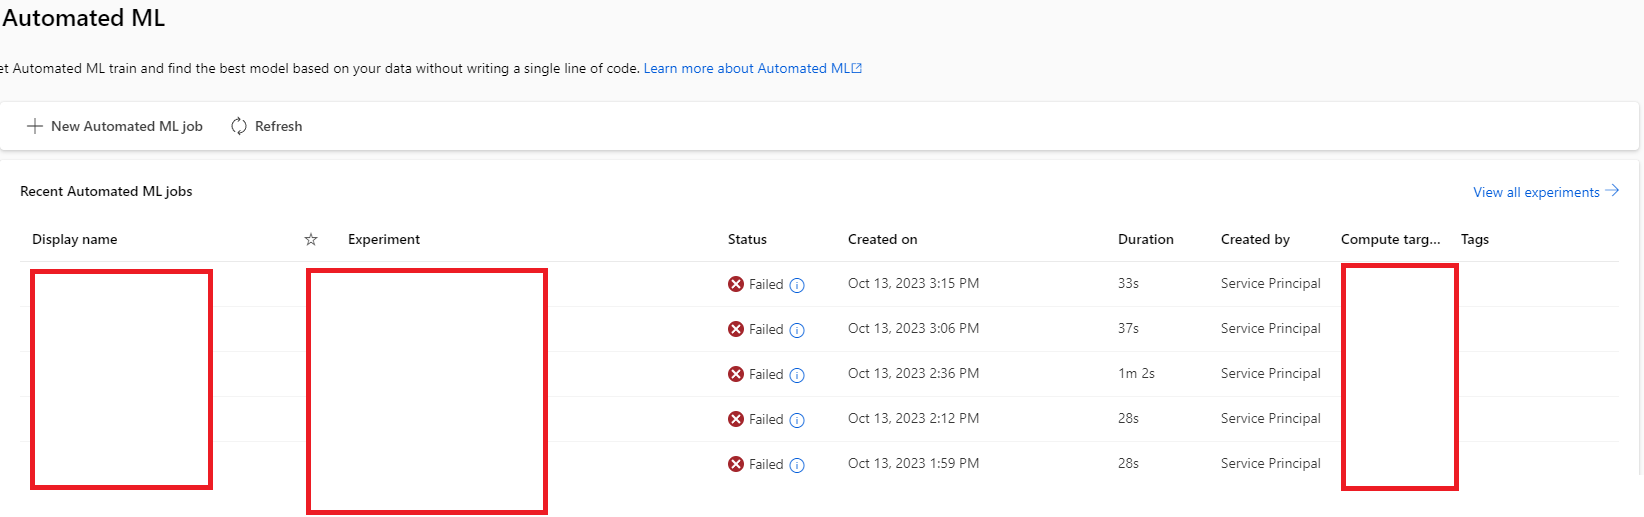The height and width of the screenshot is (517, 1644).
Task: Click the Recent Automated ML jobs heading
Action: (106, 191)
